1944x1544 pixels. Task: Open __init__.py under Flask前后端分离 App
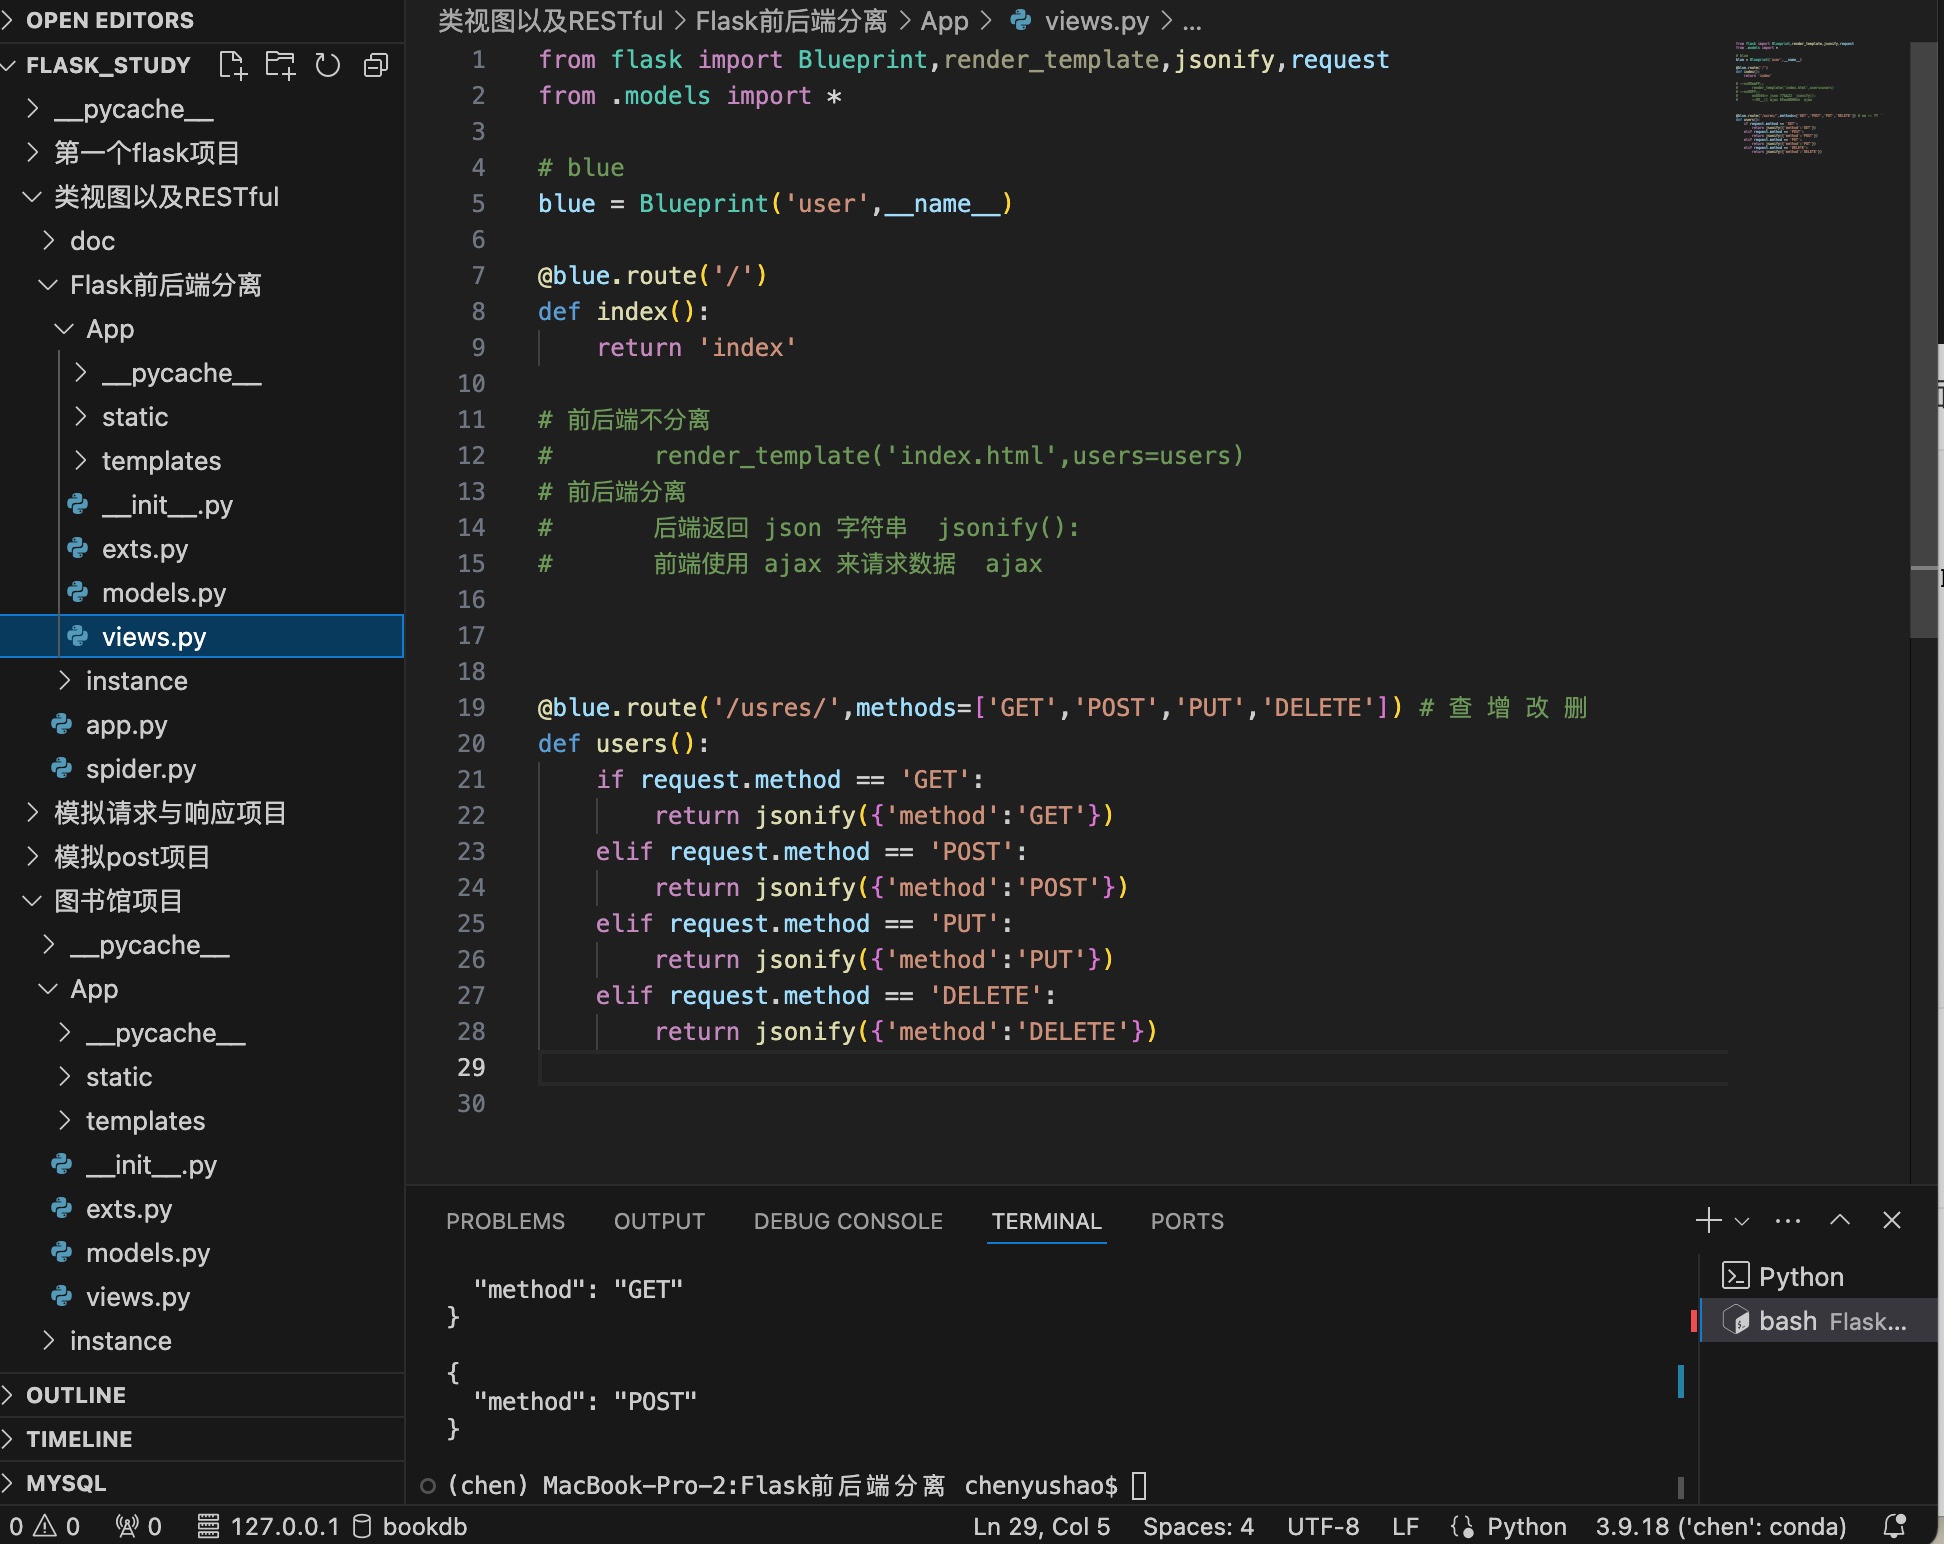coord(202,505)
